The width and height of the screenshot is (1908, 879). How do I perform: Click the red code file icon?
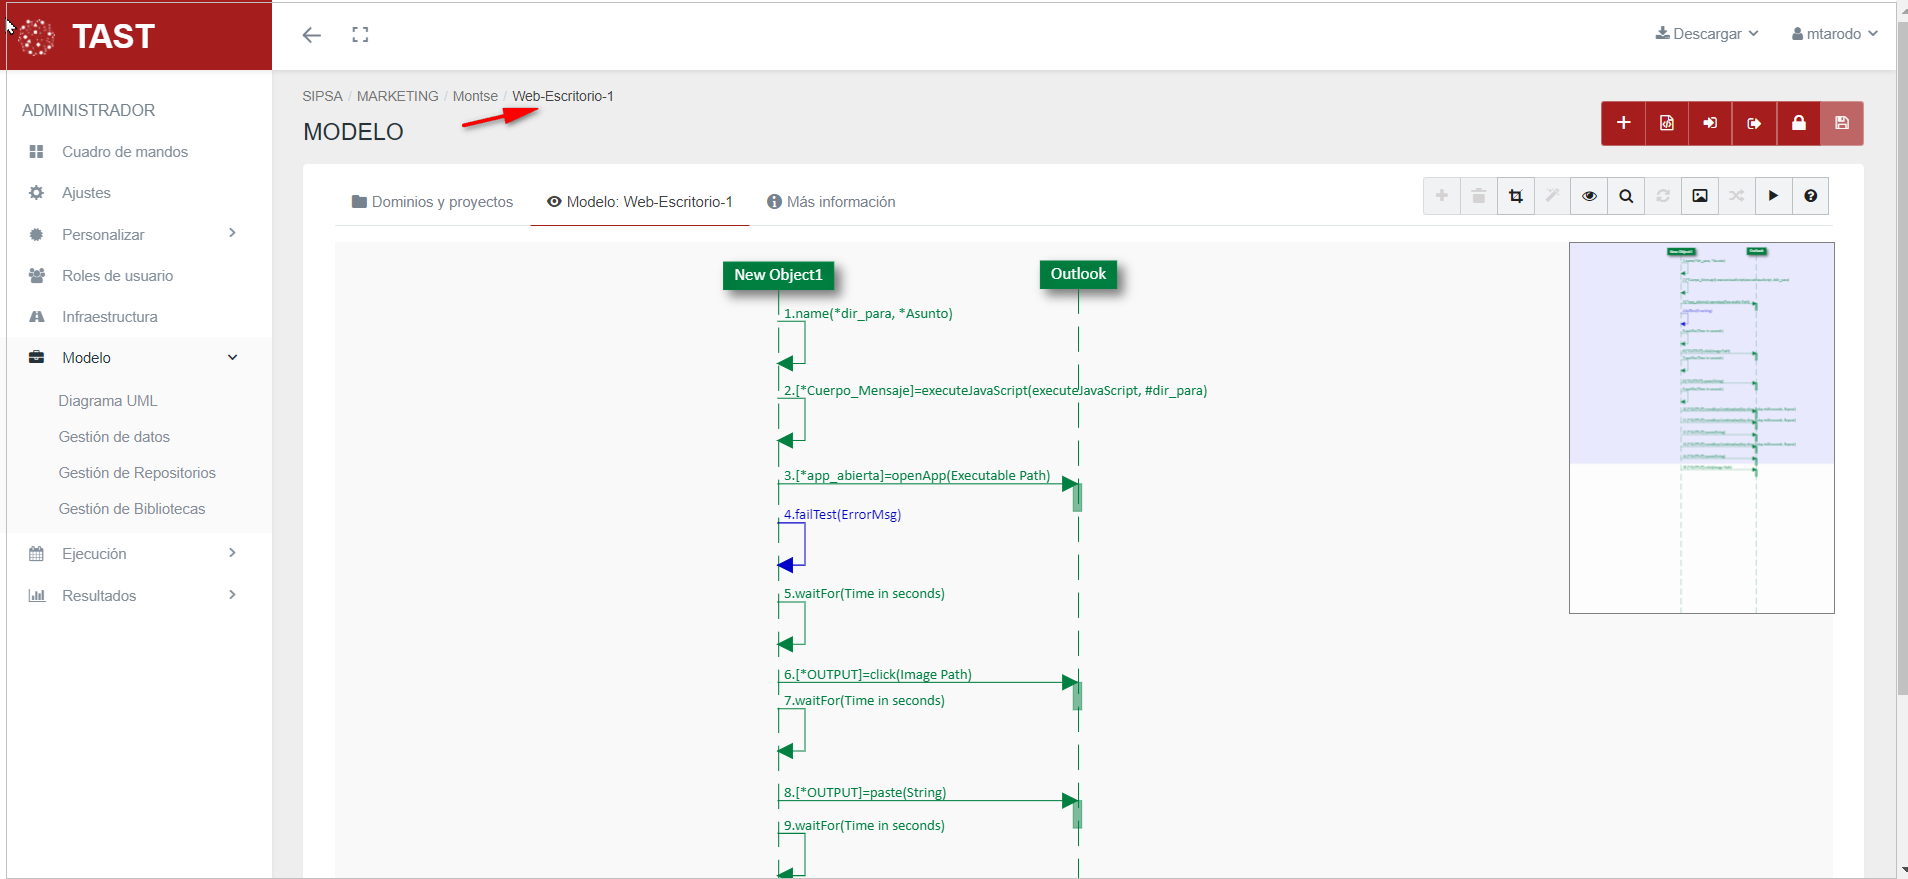click(1667, 123)
